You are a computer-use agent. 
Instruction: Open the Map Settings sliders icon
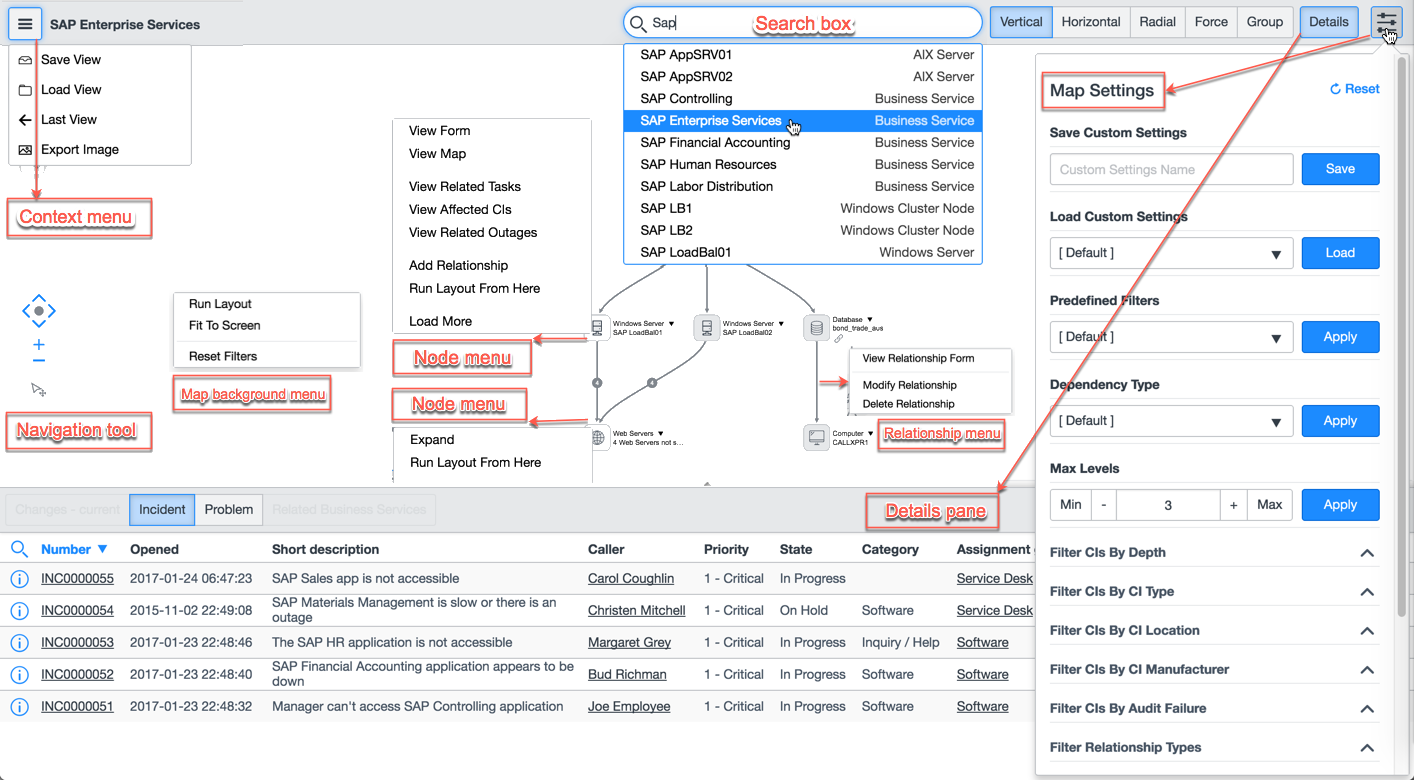[1386, 22]
